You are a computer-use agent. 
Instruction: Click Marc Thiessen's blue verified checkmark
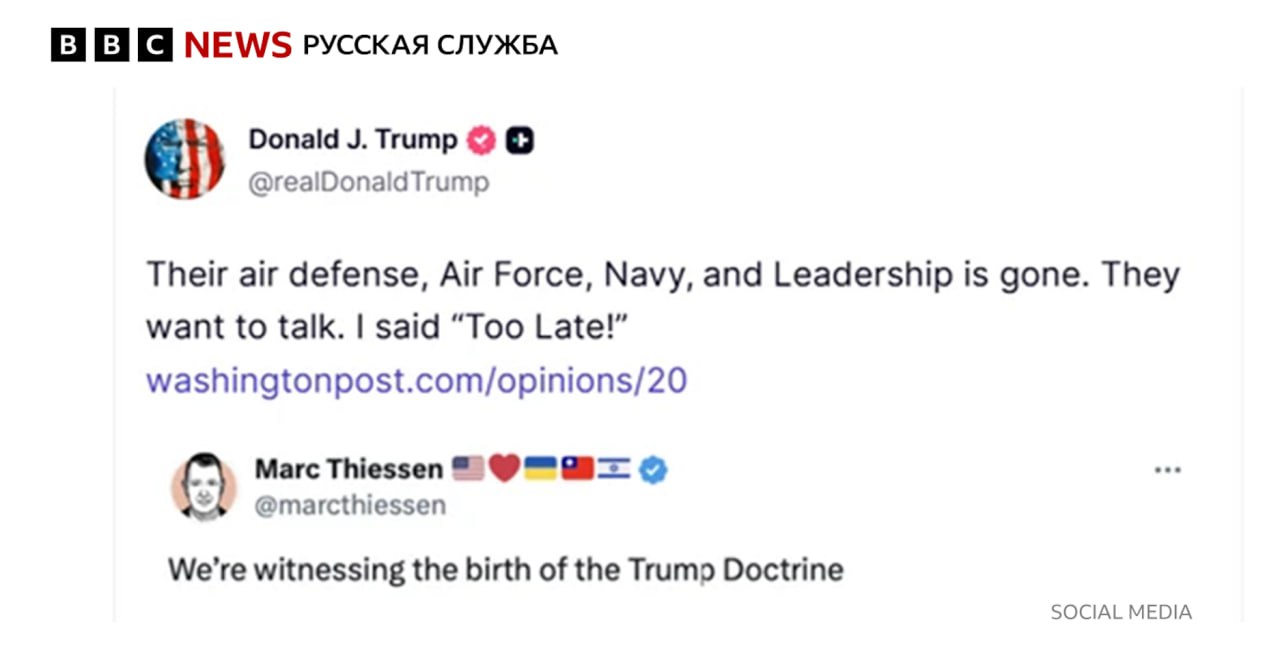[653, 468]
